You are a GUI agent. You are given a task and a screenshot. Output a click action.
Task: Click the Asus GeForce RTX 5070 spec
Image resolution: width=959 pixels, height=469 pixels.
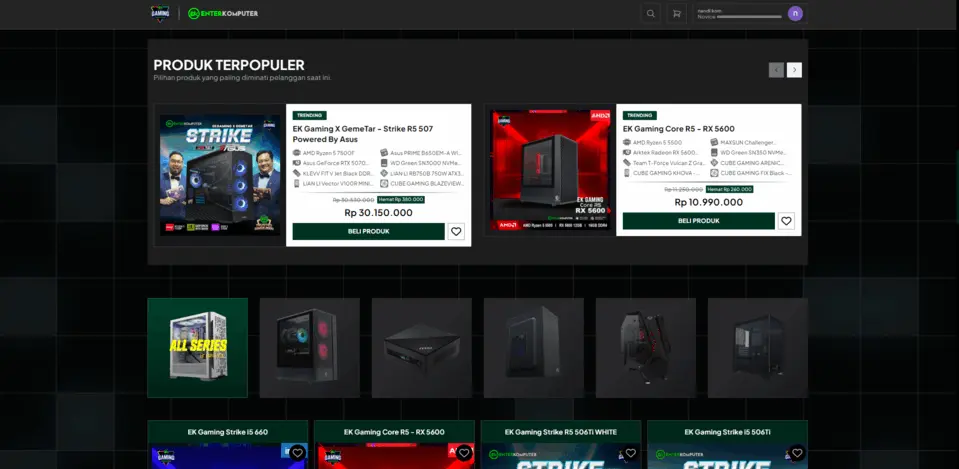(331, 163)
